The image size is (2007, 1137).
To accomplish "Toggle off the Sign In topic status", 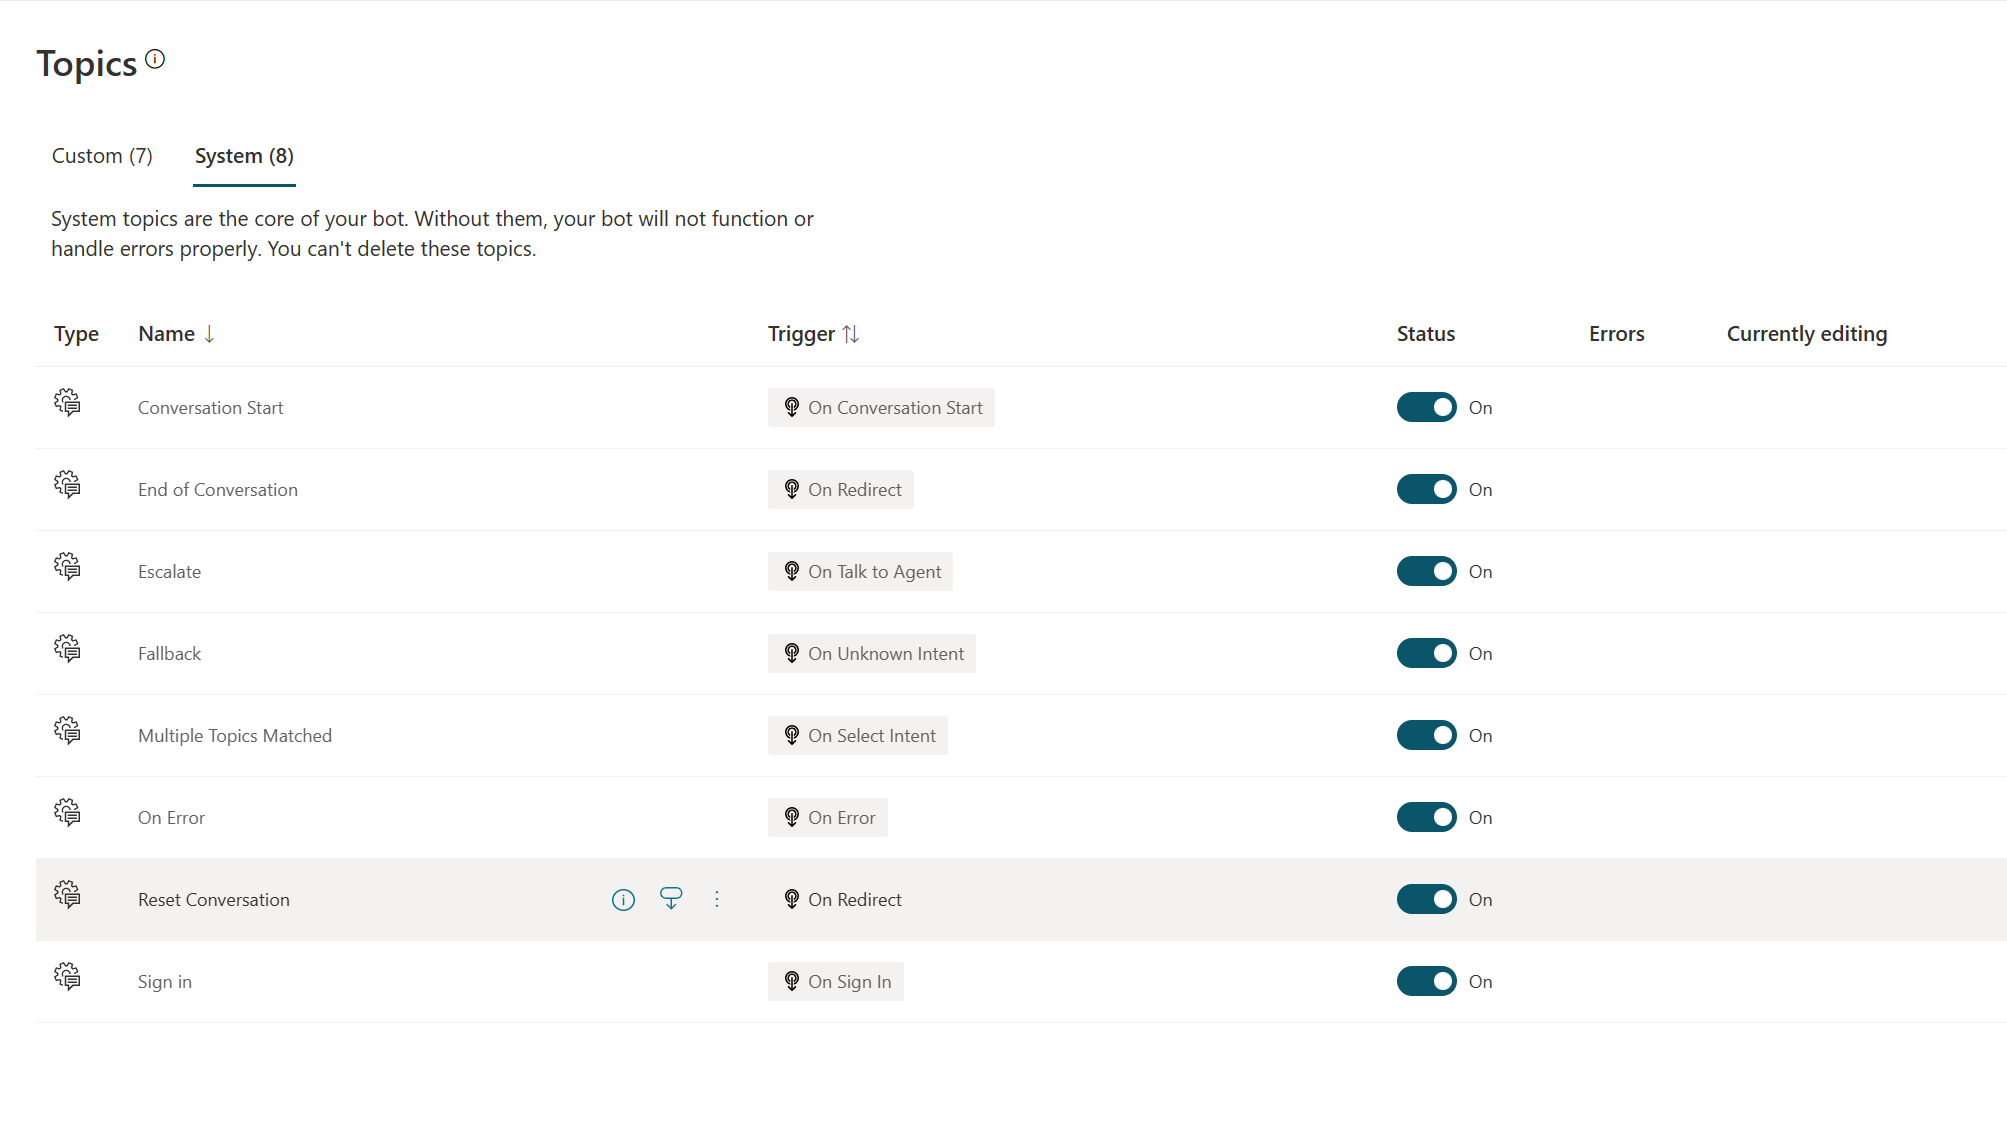I will click(1425, 980).
